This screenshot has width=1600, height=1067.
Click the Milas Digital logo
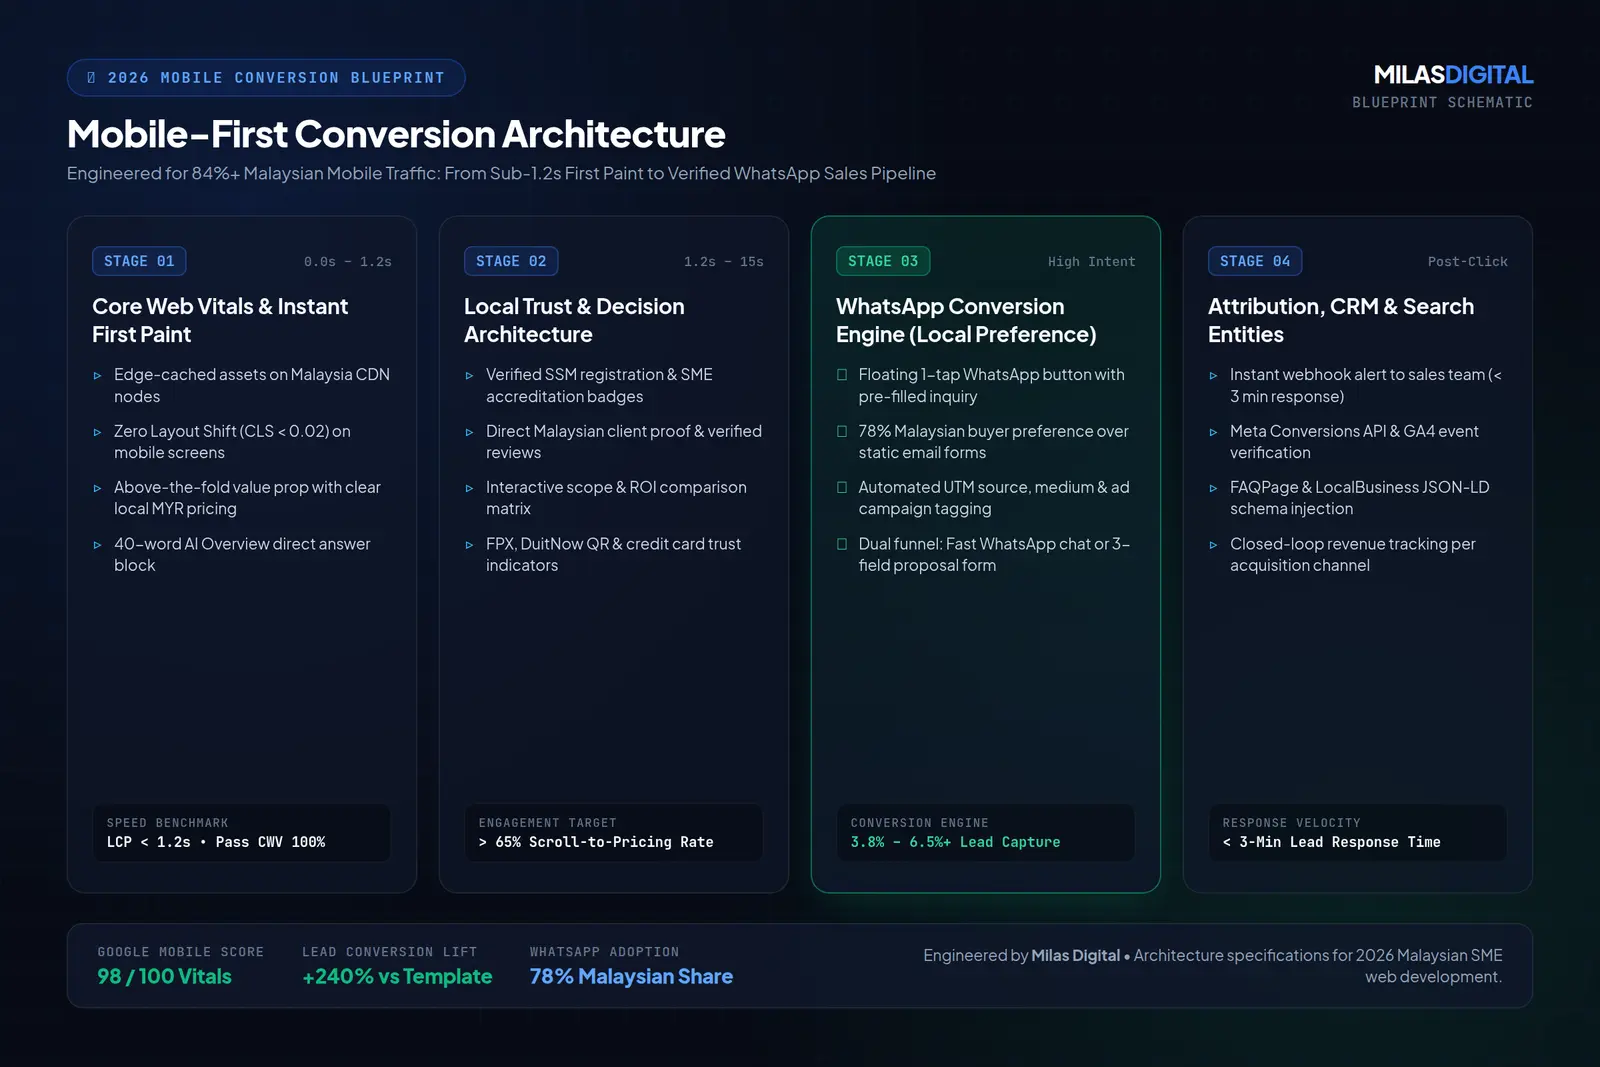point(1453,75)
